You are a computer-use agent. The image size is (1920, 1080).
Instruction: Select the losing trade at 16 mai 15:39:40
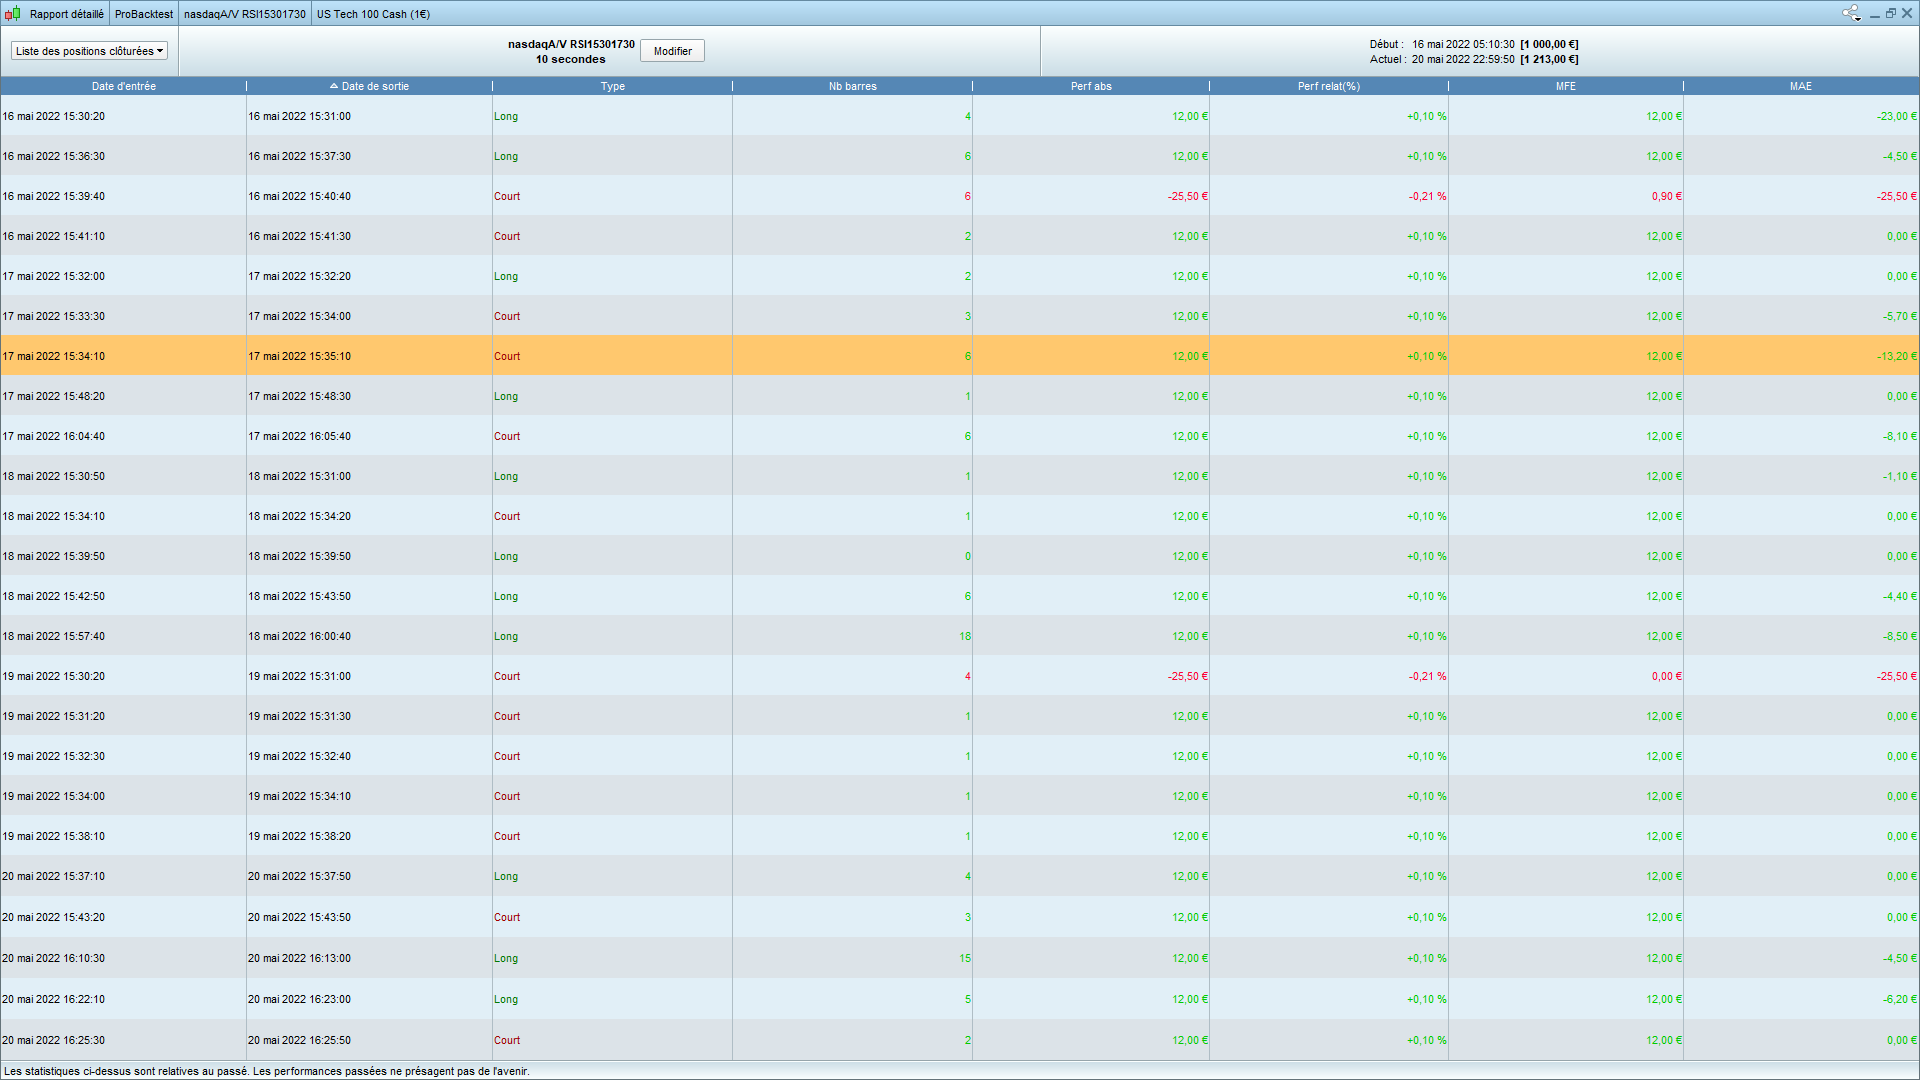point(600,196)
